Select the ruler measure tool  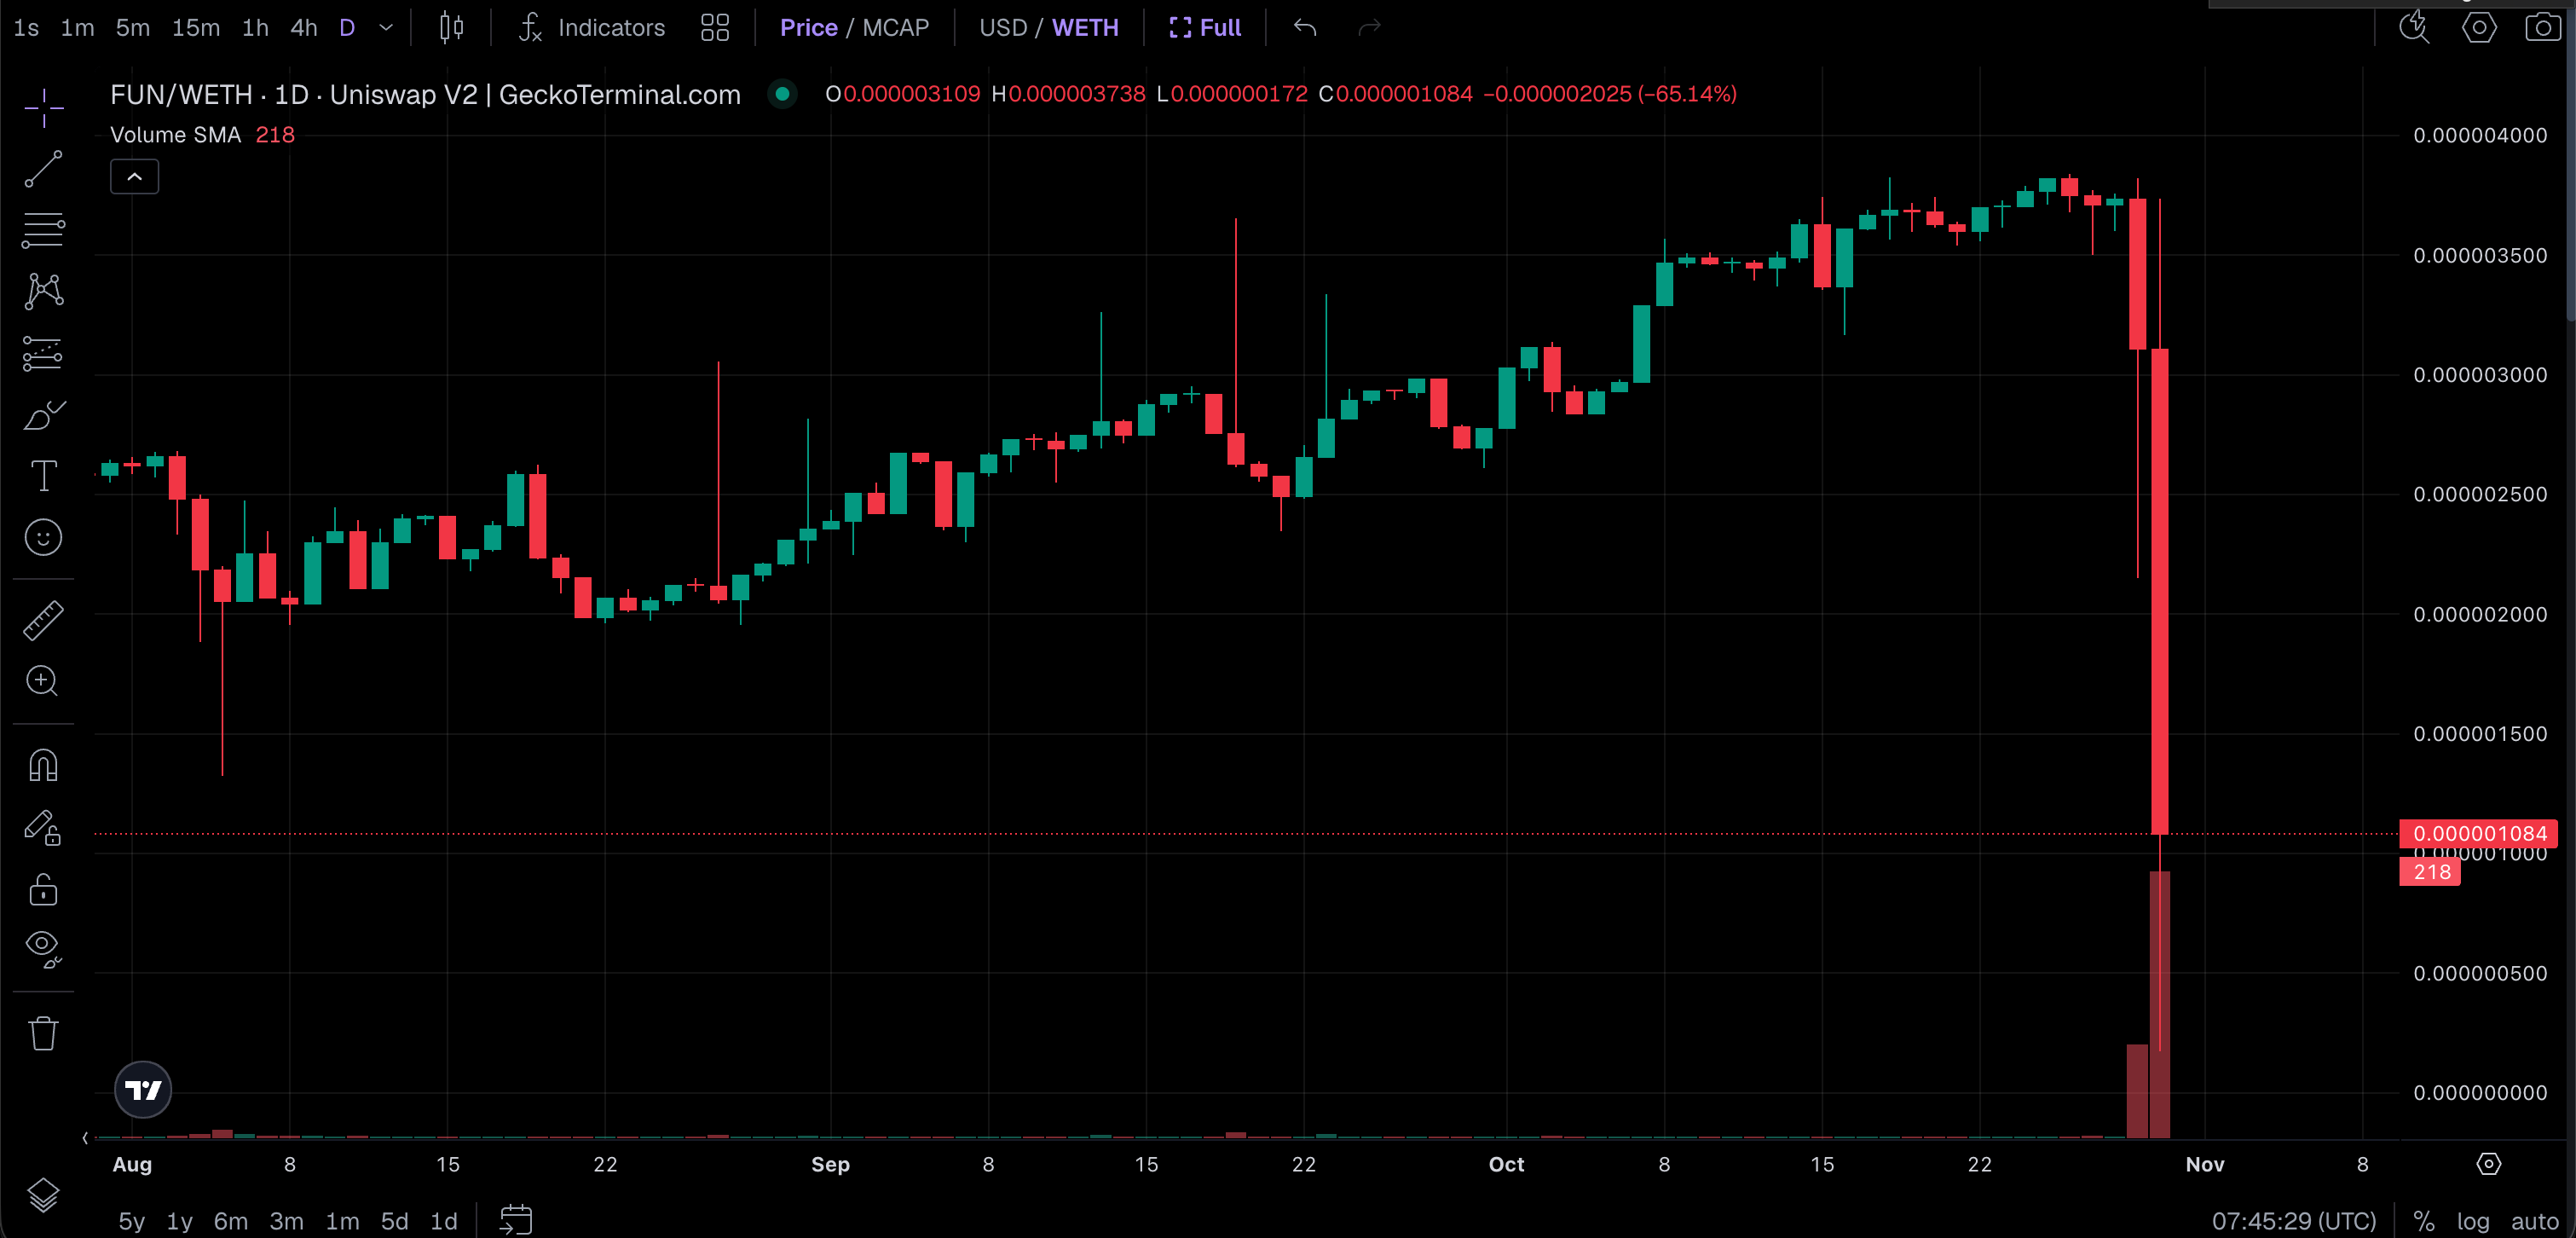pyautogui.click(x=43, y=620)
